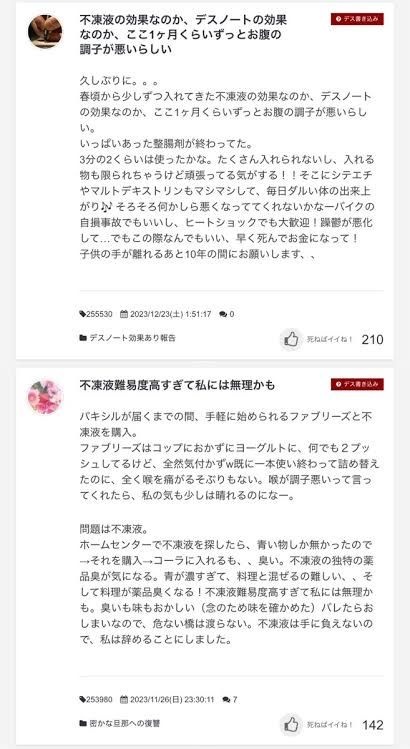This screenshot has height=749, width=410.
Task: Click the post ID number 255530
Action: click(99, 314)
